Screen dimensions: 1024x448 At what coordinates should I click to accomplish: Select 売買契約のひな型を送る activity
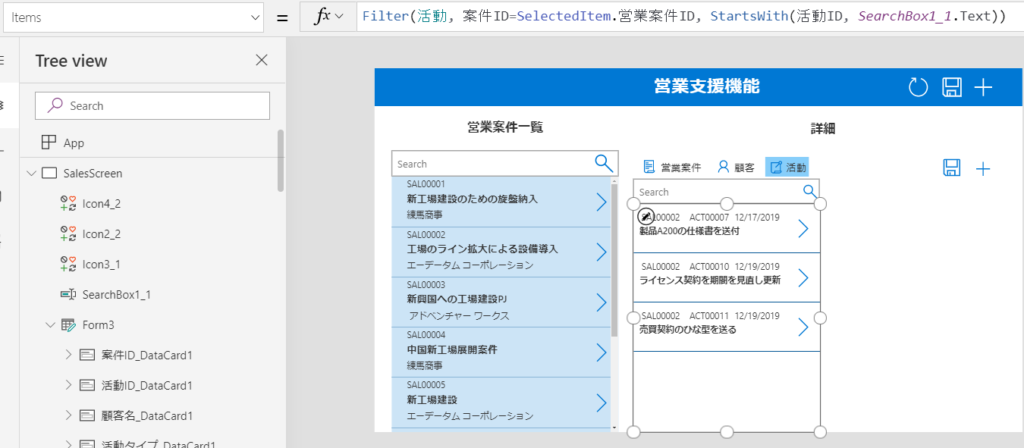[688, 330]
